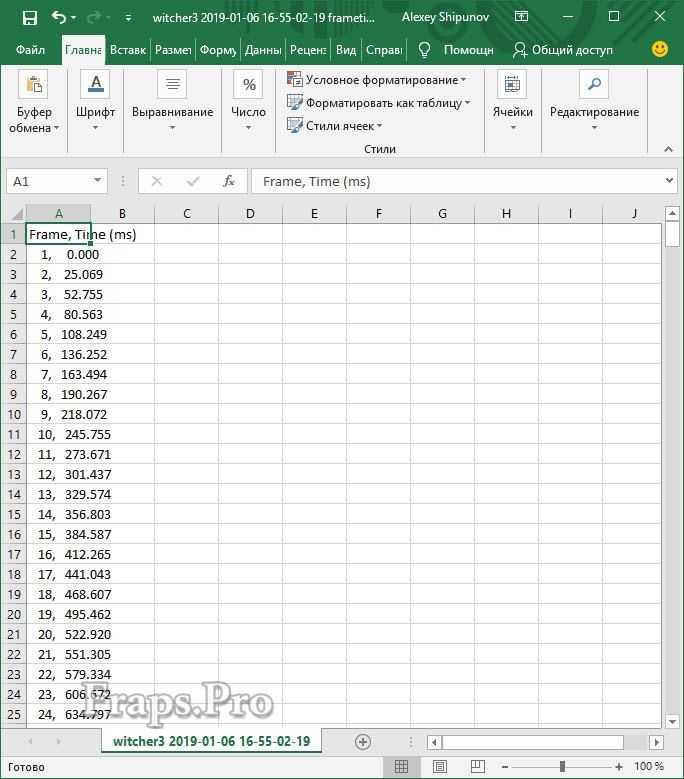Switch to Page Break Preview icon
The width and height of the screenshot is (684, 779).
[477, 767]
